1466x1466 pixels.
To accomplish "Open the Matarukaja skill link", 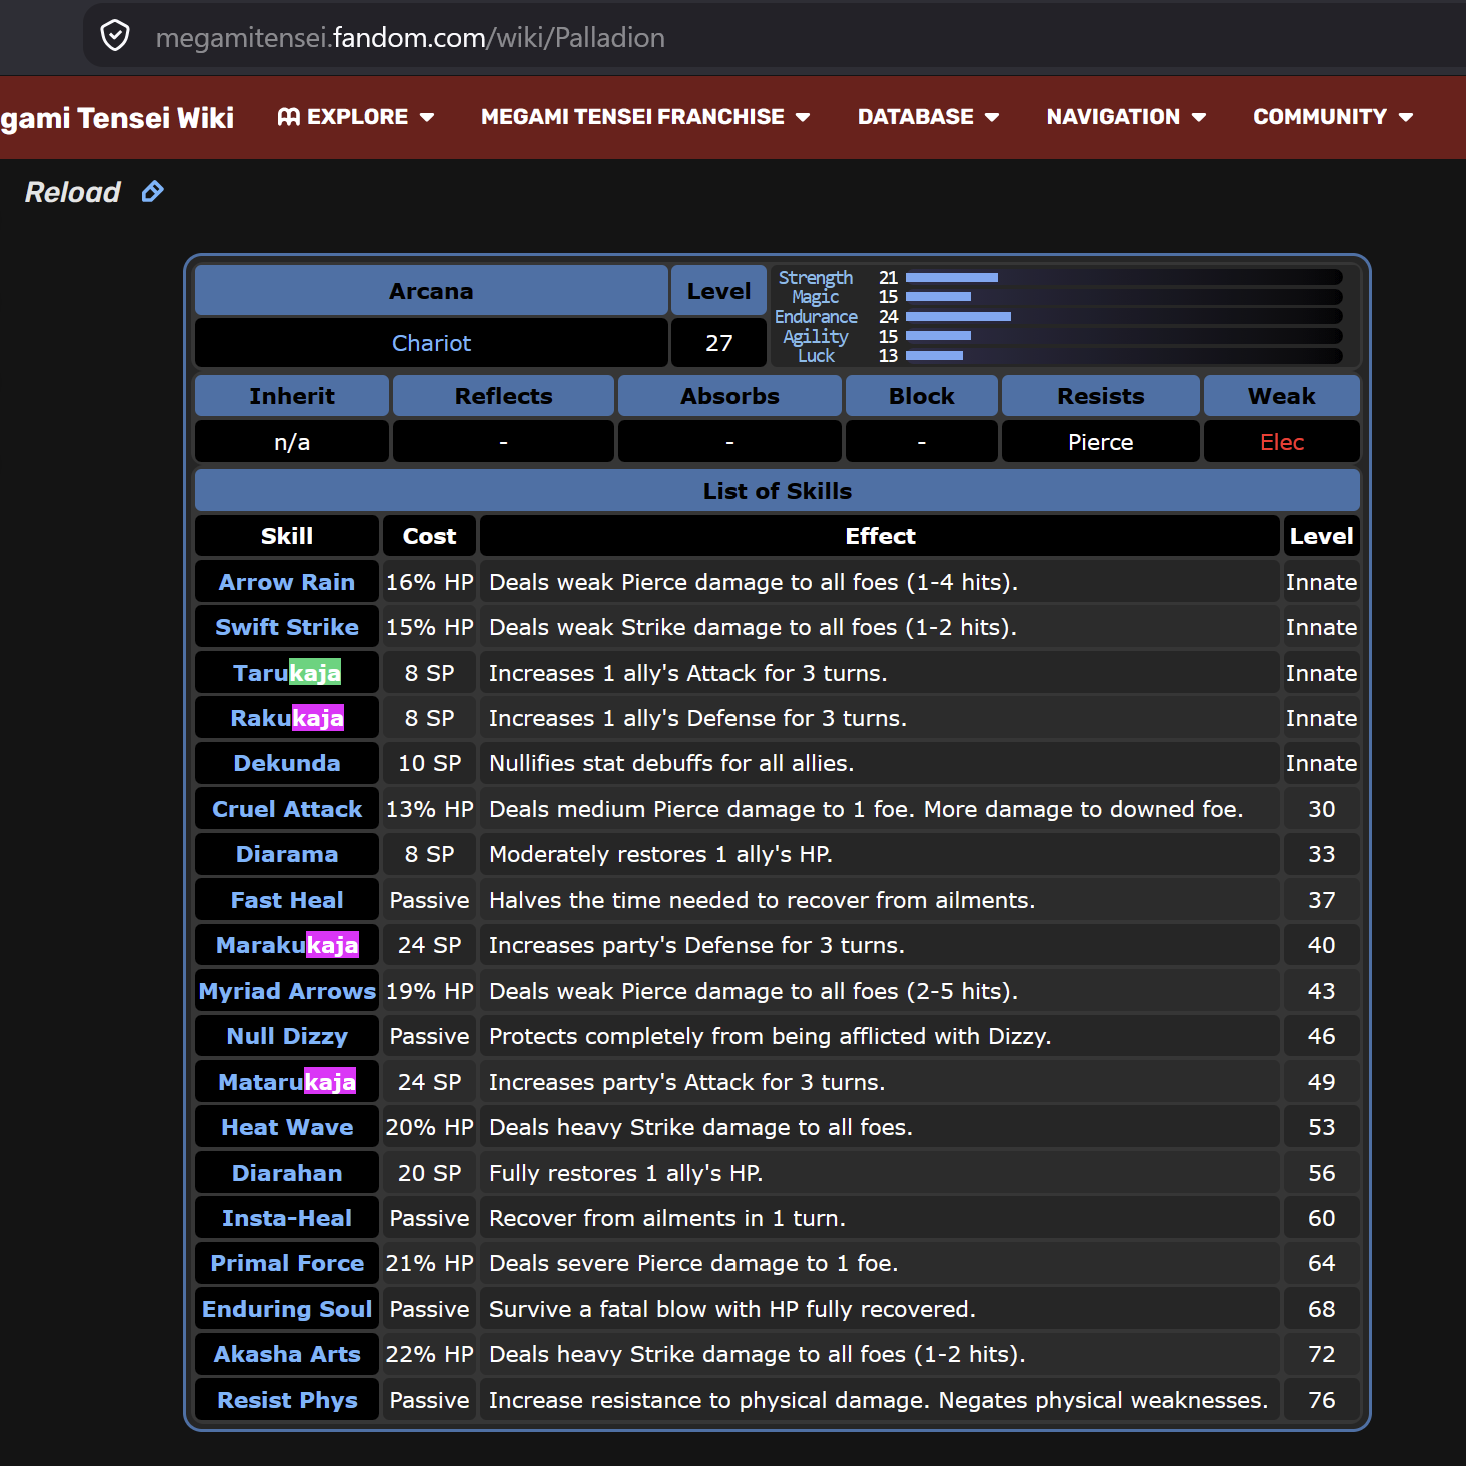I will coord(287,1082).
